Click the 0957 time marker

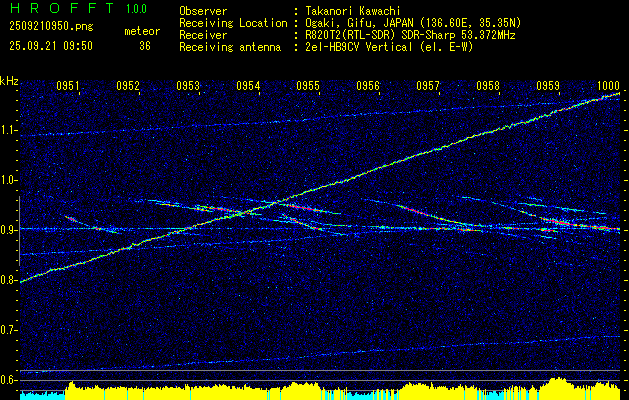coord(428,86)
